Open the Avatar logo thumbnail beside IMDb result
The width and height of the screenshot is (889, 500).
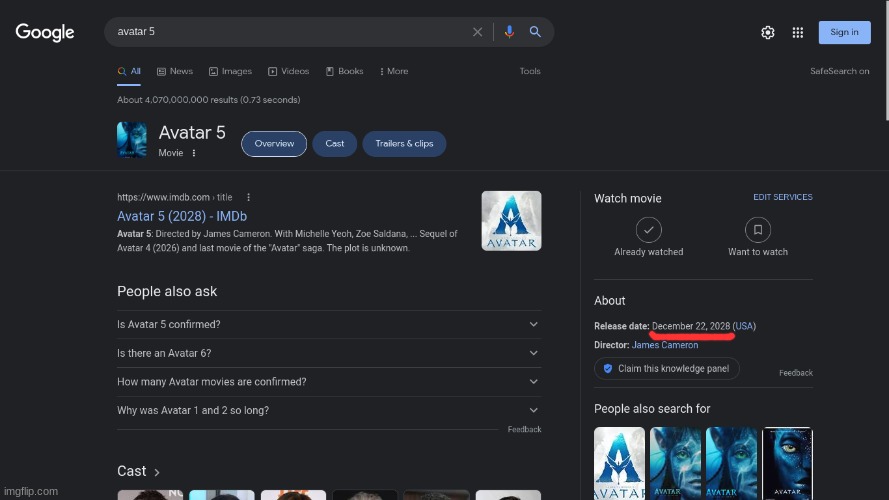coord(511,221)
